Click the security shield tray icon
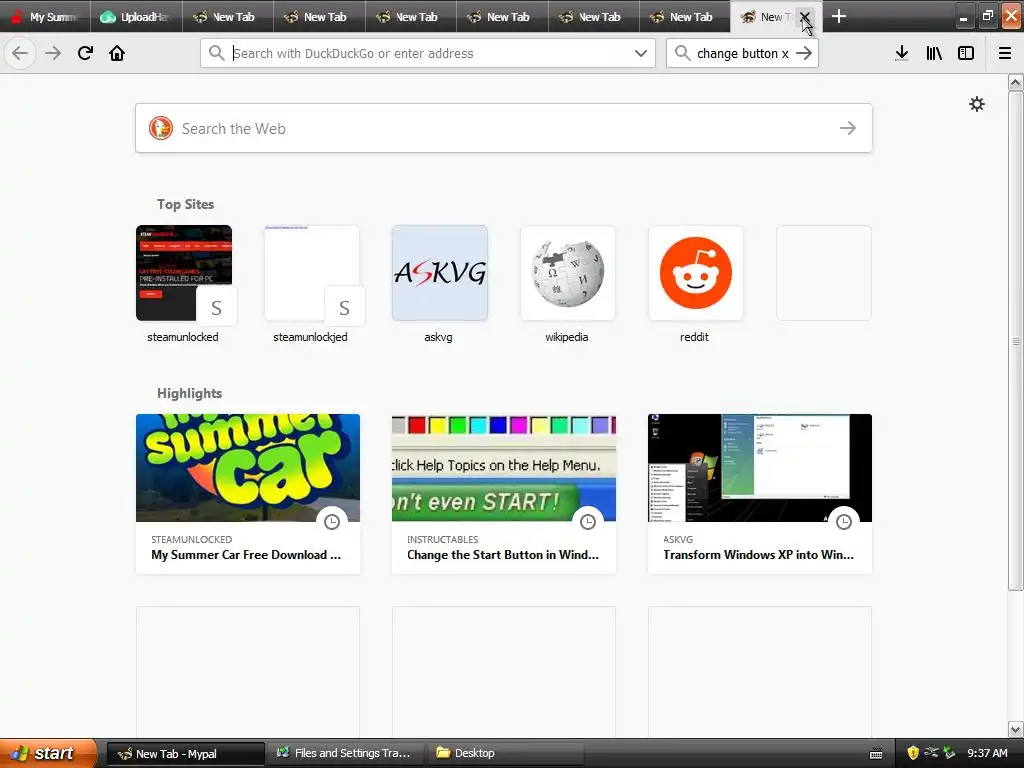1024x768 pixels. click(913, 753)
